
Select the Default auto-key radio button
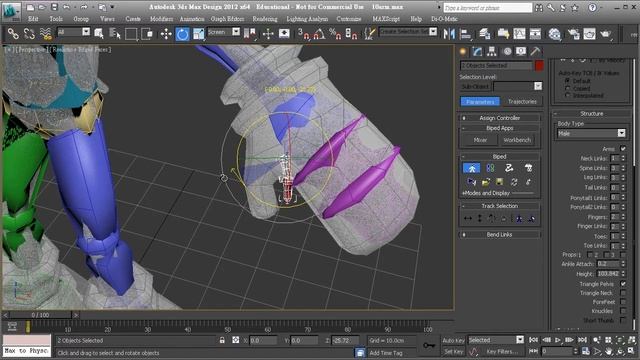coord(567,81)
